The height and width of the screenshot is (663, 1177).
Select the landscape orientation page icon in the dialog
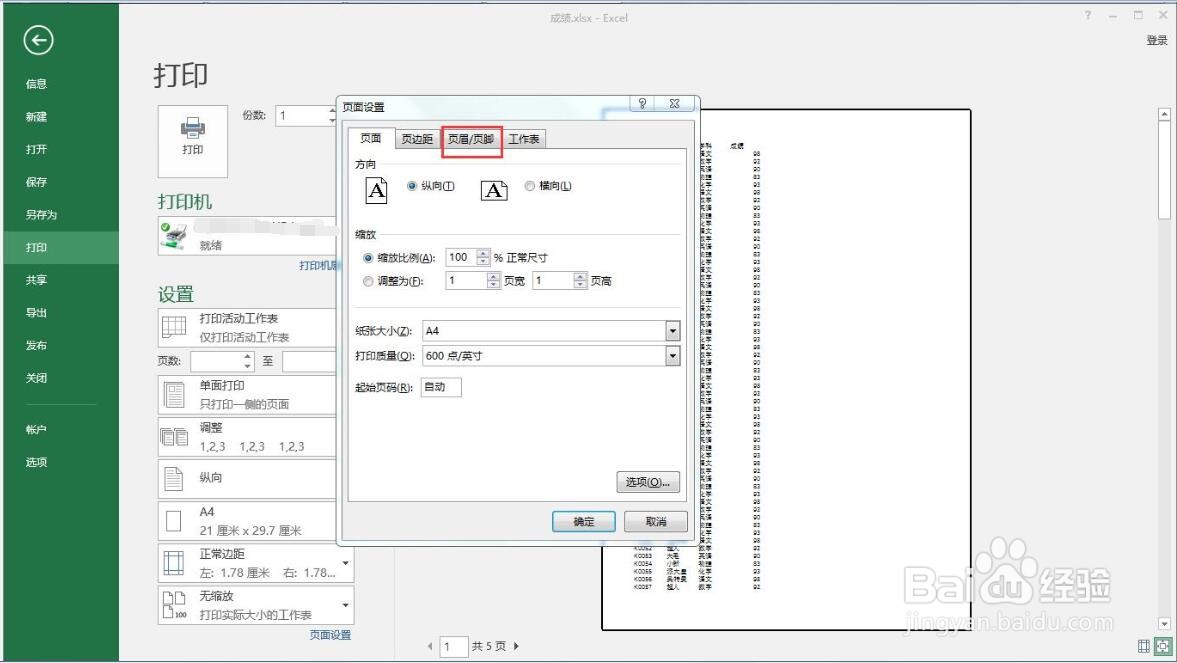point(494,191)
